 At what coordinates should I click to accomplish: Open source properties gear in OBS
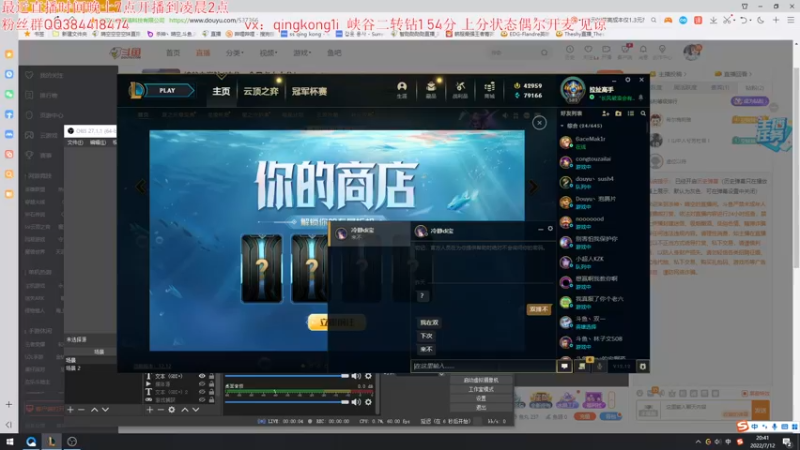pos(172,410)
